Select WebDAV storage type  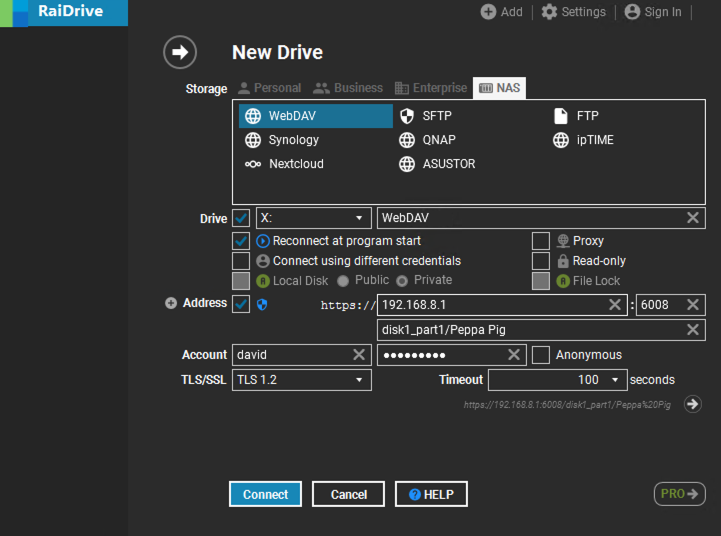click(316, 116)
